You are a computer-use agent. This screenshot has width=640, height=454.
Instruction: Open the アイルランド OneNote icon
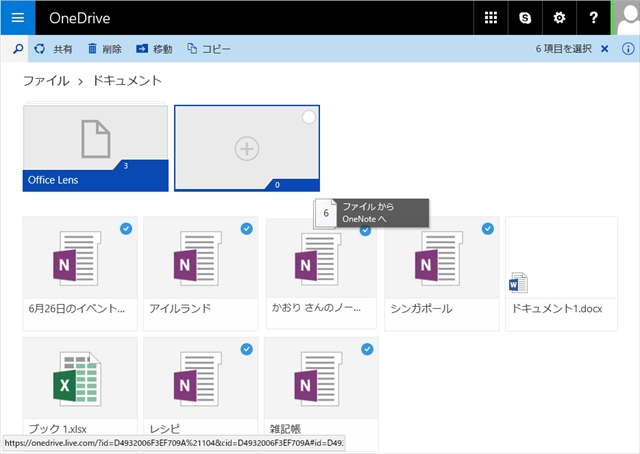pos(198,258)
